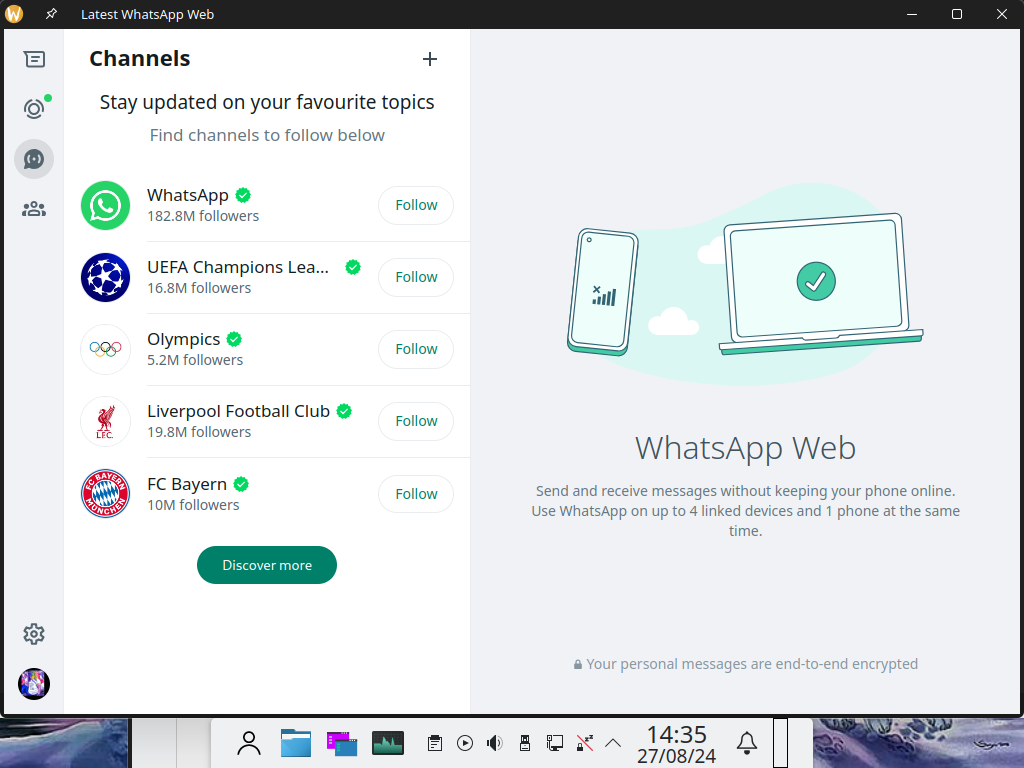Follow the Liverpool Football Club channel
This screenshot has height=768, width=1024.
416,421
